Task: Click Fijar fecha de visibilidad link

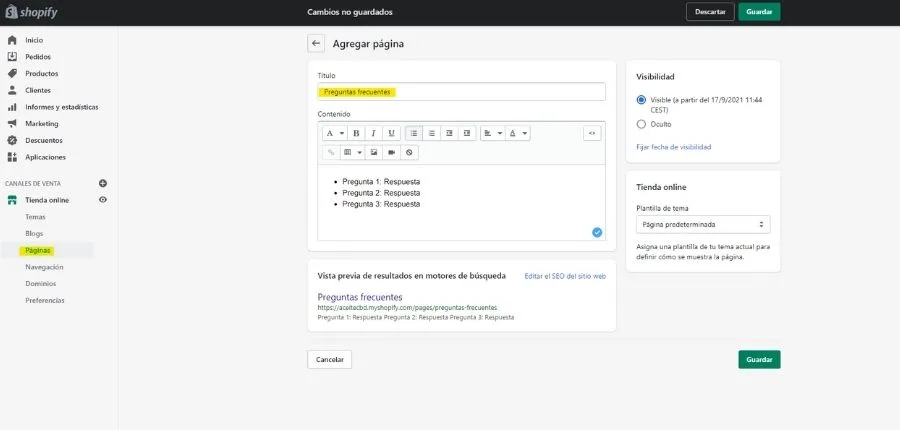Action: coord(673,147)
